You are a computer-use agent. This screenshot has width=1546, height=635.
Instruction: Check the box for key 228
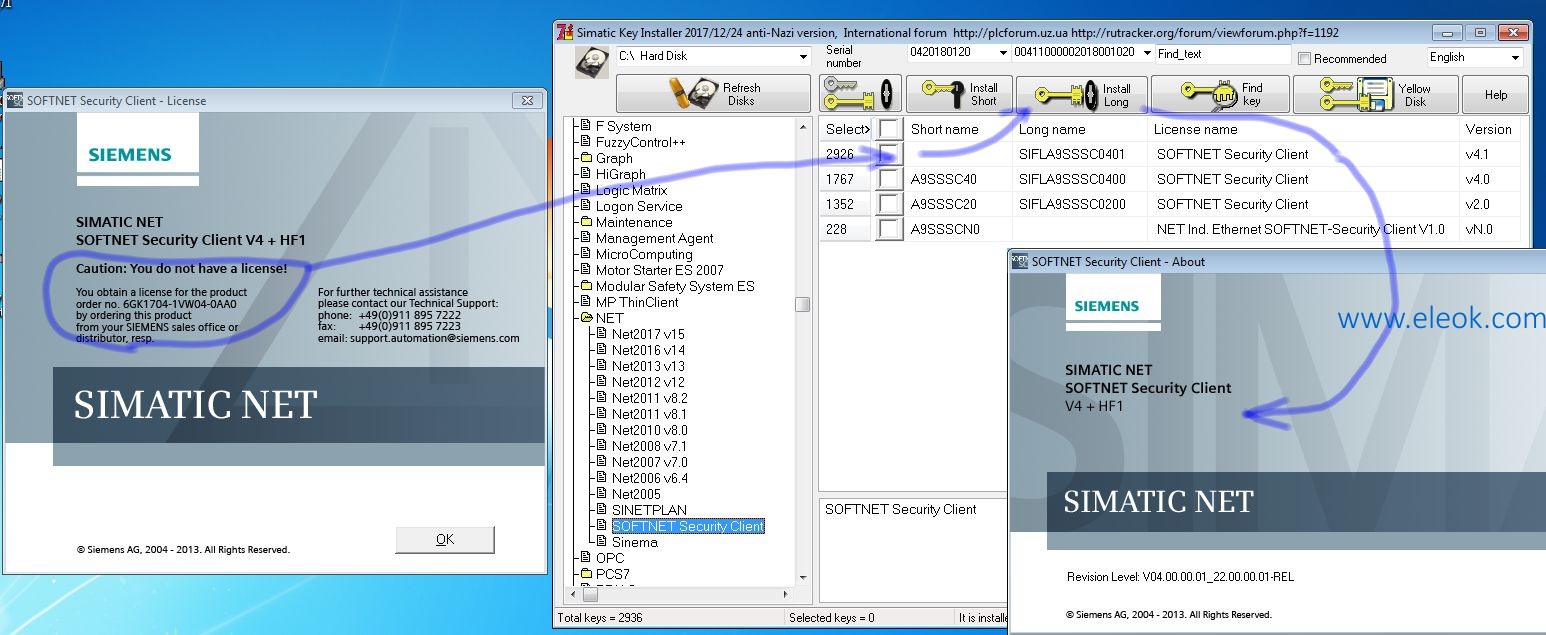coord(889,229)
